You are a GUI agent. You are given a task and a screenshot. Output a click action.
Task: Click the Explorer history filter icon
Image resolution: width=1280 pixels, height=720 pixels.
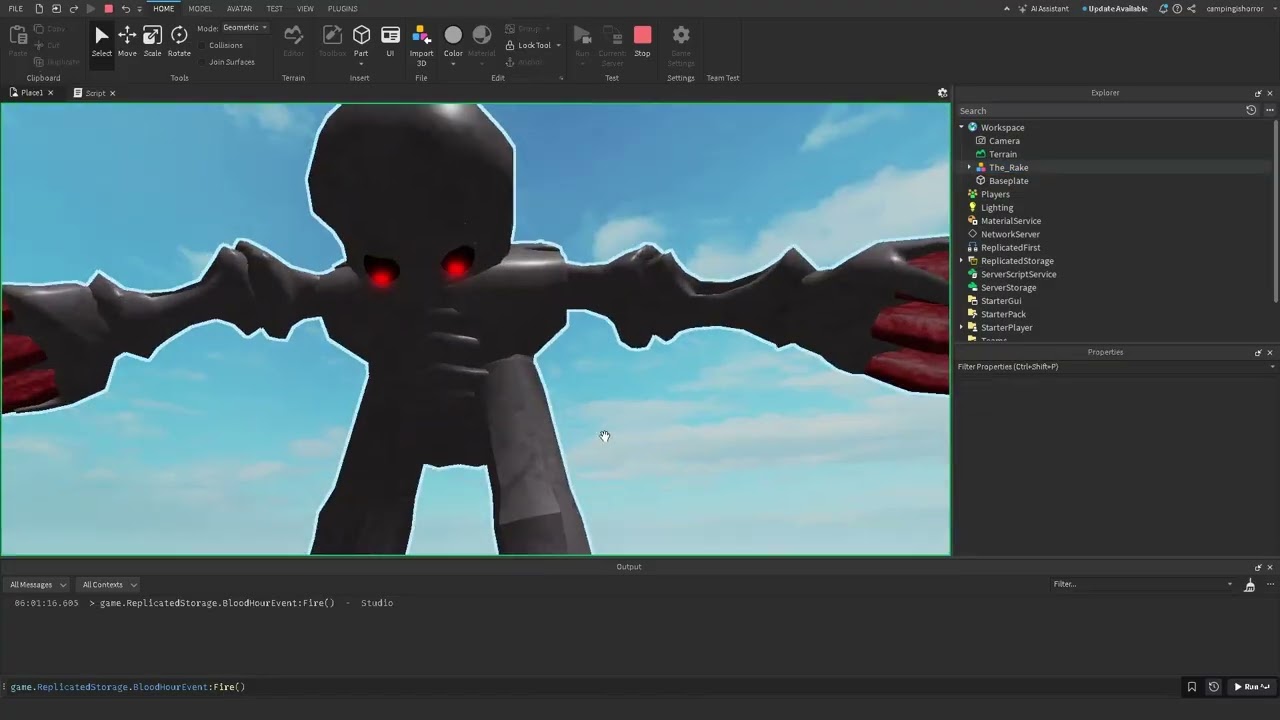(x=1251, y=110)
